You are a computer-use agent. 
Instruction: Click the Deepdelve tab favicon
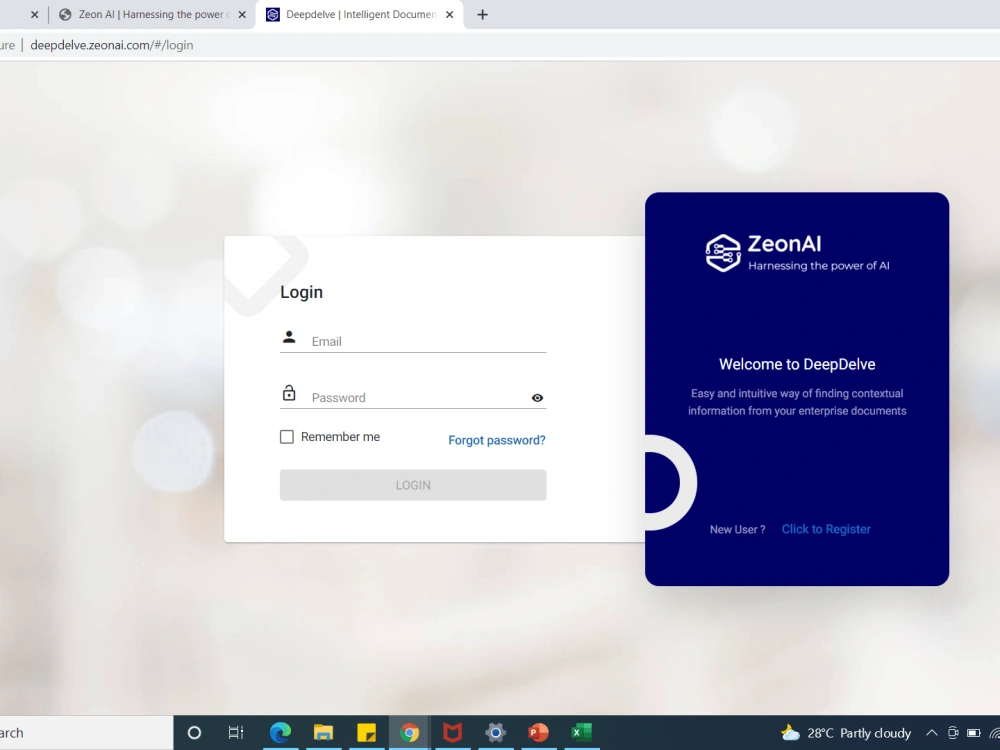[x=272, y=15]
